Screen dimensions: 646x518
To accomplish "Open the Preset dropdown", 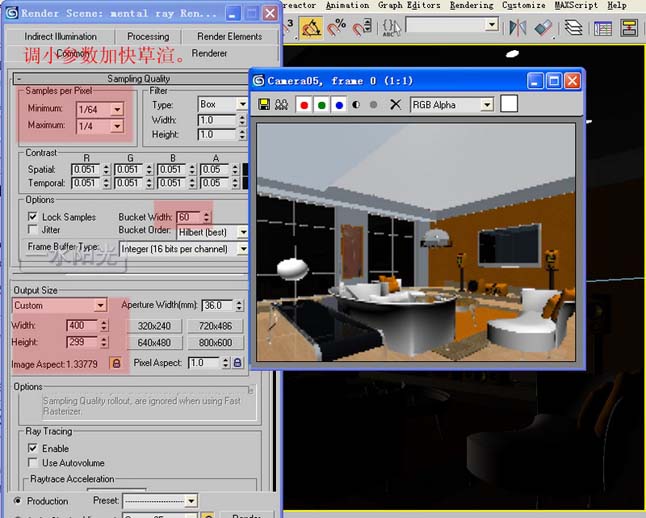I will pyautogui.click(x=191, y=501).
